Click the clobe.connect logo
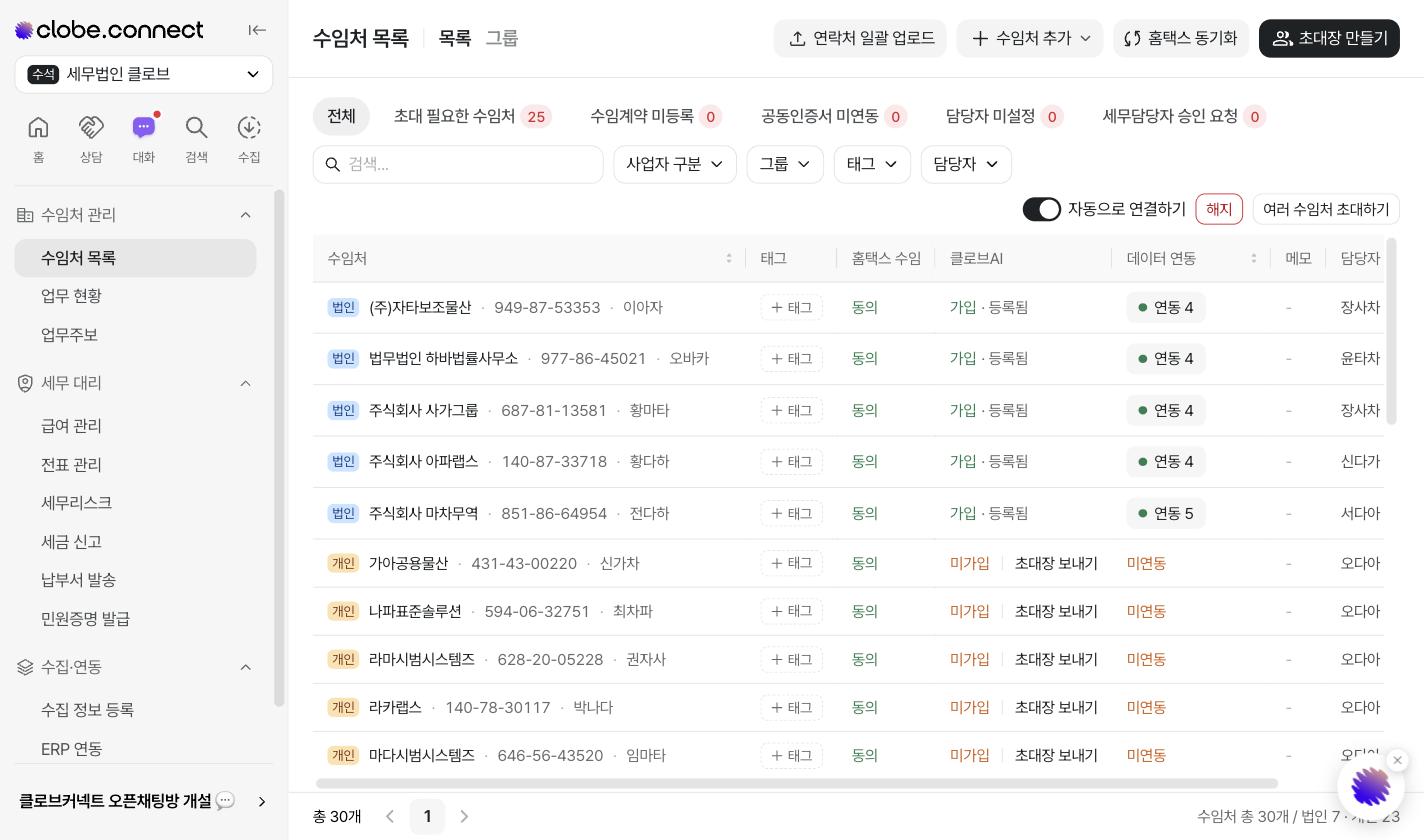1424x840 pixels. (x=109, y=30)
